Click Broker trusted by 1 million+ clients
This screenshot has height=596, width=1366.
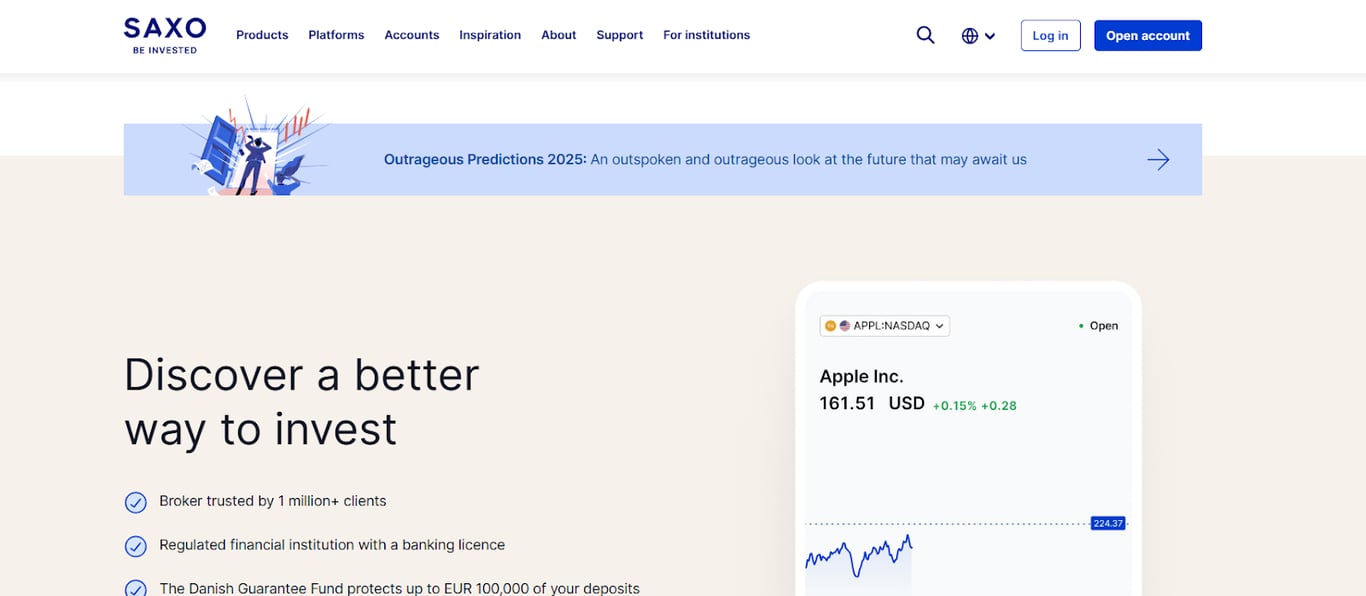[273, 501]
